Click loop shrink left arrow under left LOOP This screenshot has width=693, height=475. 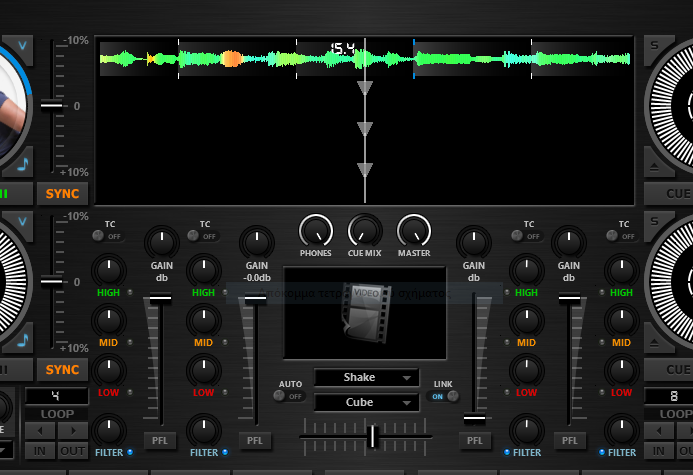pos(40,430)
